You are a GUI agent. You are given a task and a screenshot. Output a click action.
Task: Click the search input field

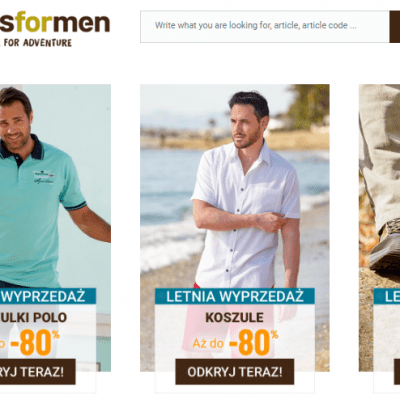(x=265, y=27)
